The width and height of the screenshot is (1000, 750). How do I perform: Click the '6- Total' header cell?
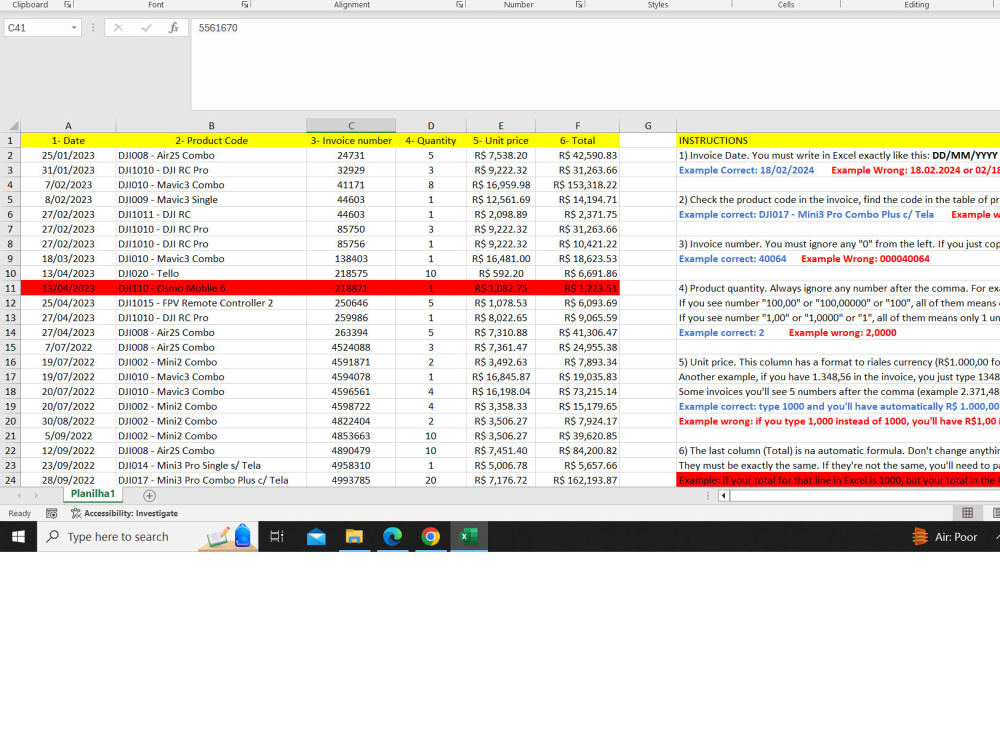[577, 140]
